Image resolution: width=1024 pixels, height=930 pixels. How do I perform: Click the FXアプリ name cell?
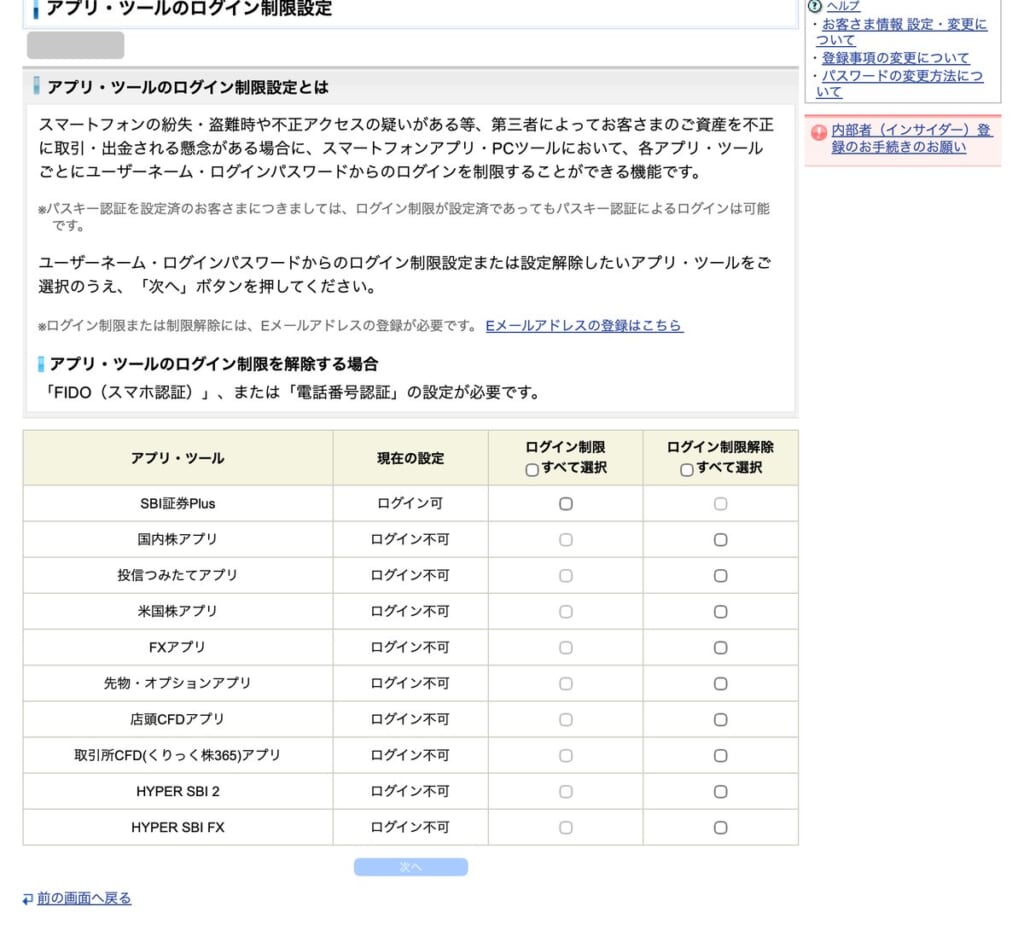[178, 647]
